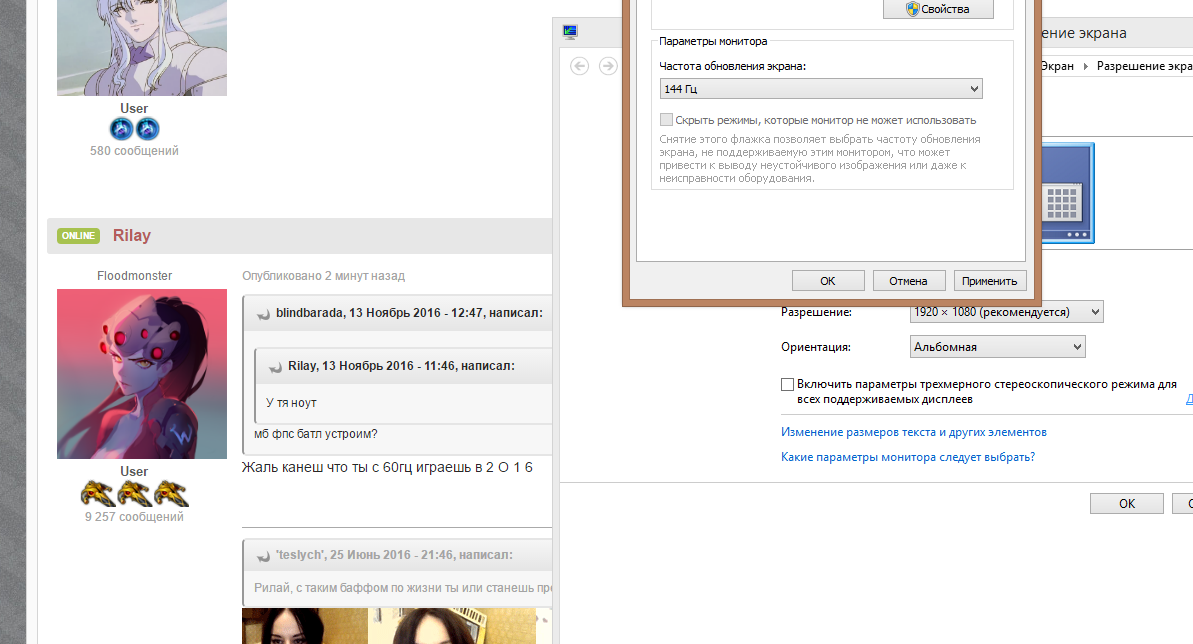Enable the 'Скрыть режимы' checkbox
Image resolution: width=1193 pixels, height=644 pixels.
tap(666, 120)
